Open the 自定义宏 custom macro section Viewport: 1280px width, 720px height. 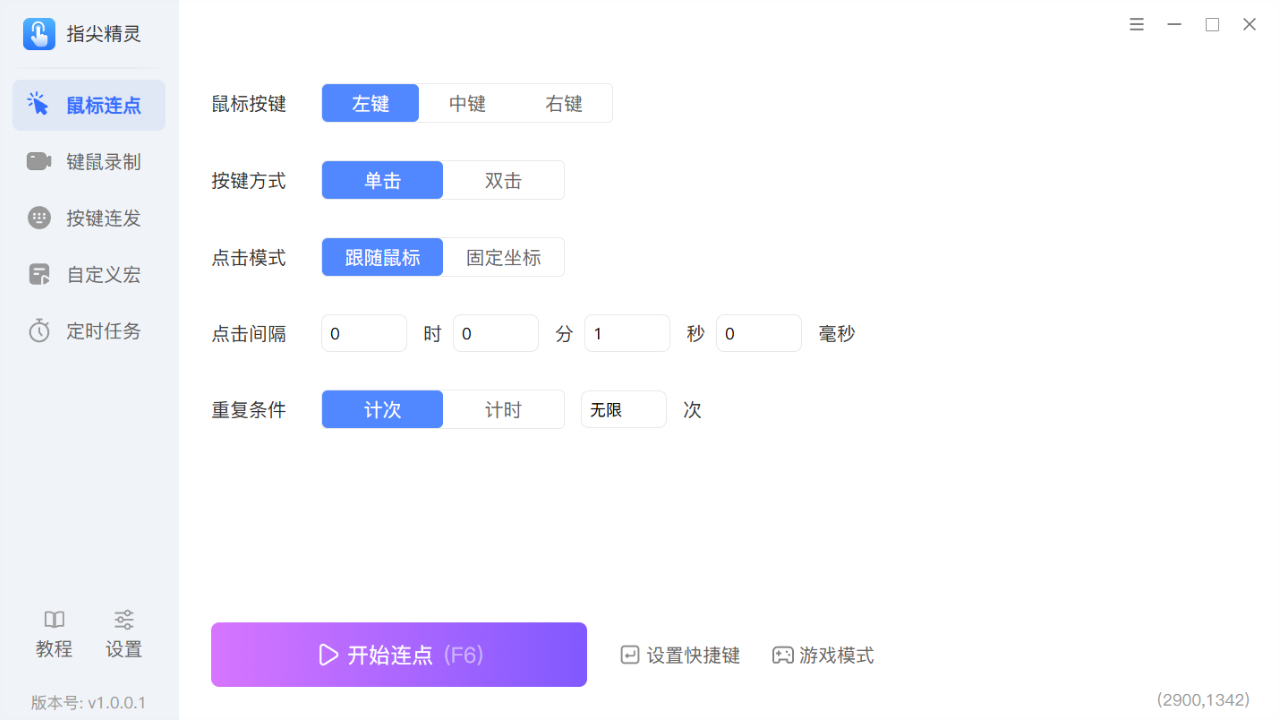pyautogui.click(x=89, y=274)
